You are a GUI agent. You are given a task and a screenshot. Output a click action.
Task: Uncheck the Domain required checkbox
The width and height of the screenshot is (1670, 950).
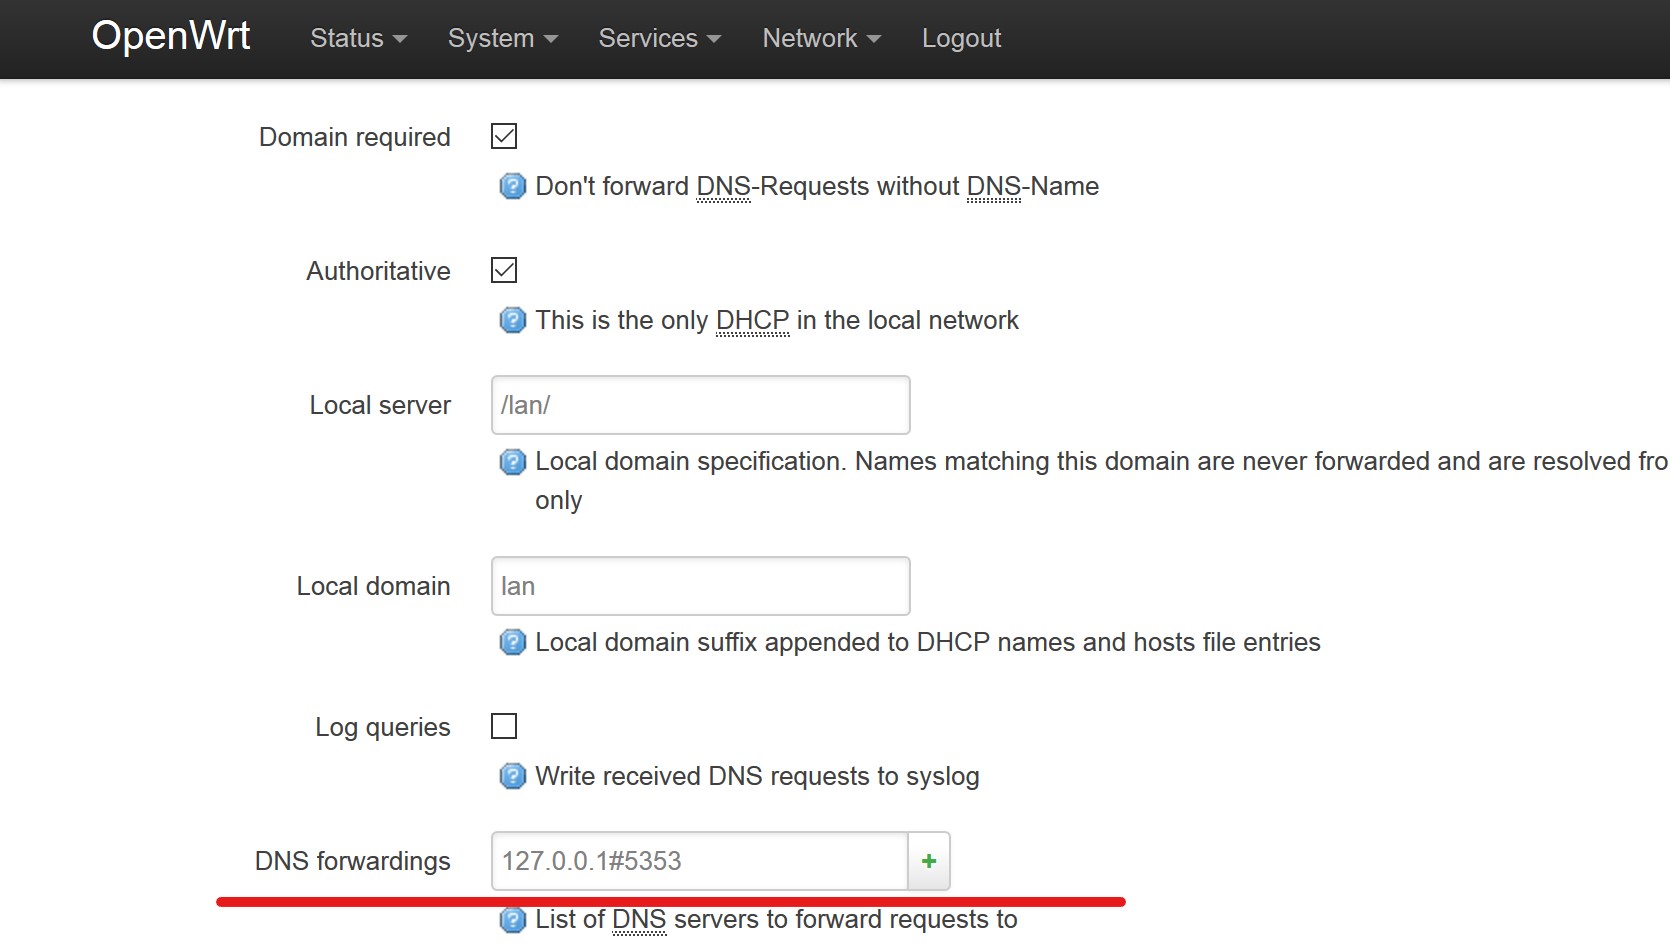[504, 136]
